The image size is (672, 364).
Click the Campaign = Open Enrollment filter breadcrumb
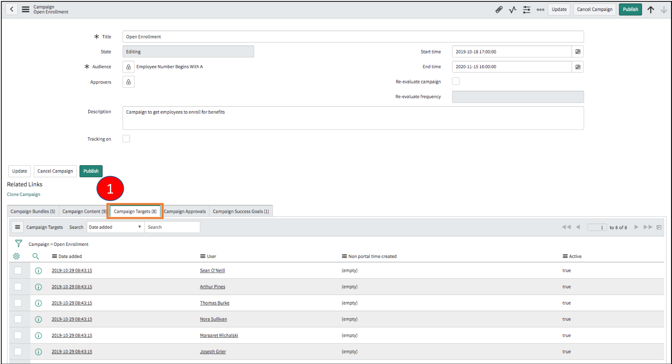(58, 244)
